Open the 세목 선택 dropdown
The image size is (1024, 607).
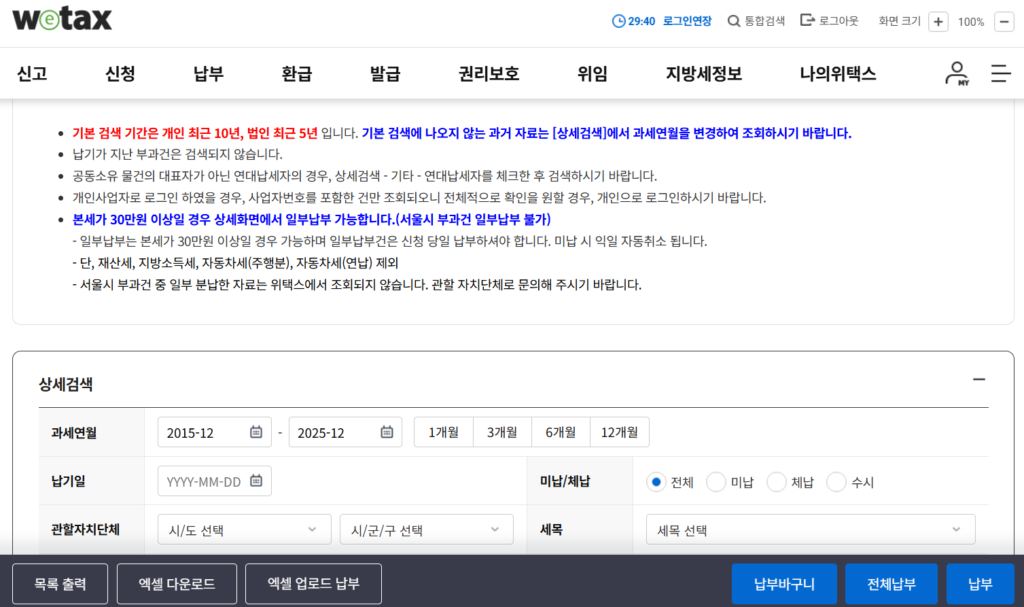[x=810, y=529]
